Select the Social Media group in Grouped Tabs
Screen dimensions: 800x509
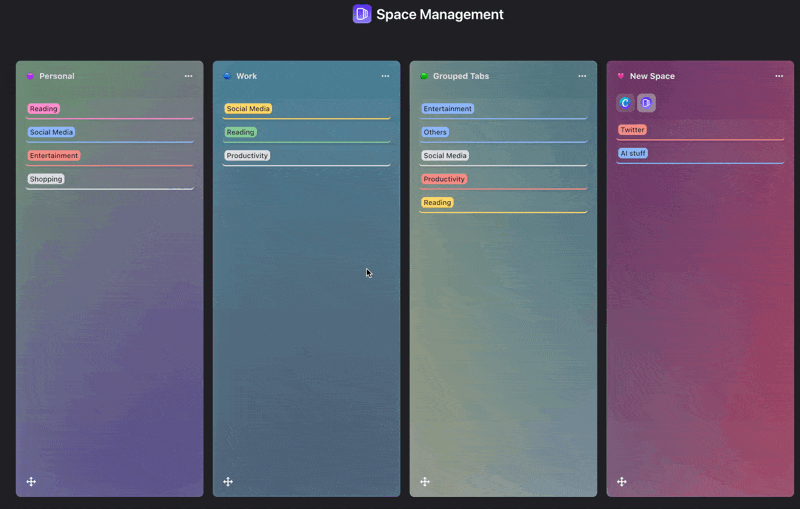(445, 156)
